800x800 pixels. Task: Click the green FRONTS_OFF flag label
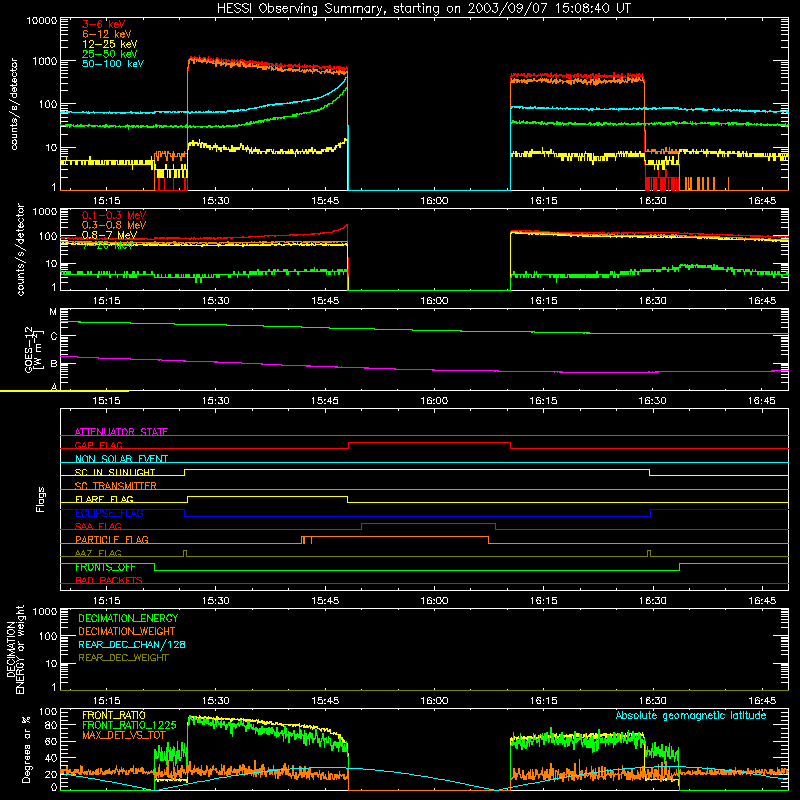(105, 567)
